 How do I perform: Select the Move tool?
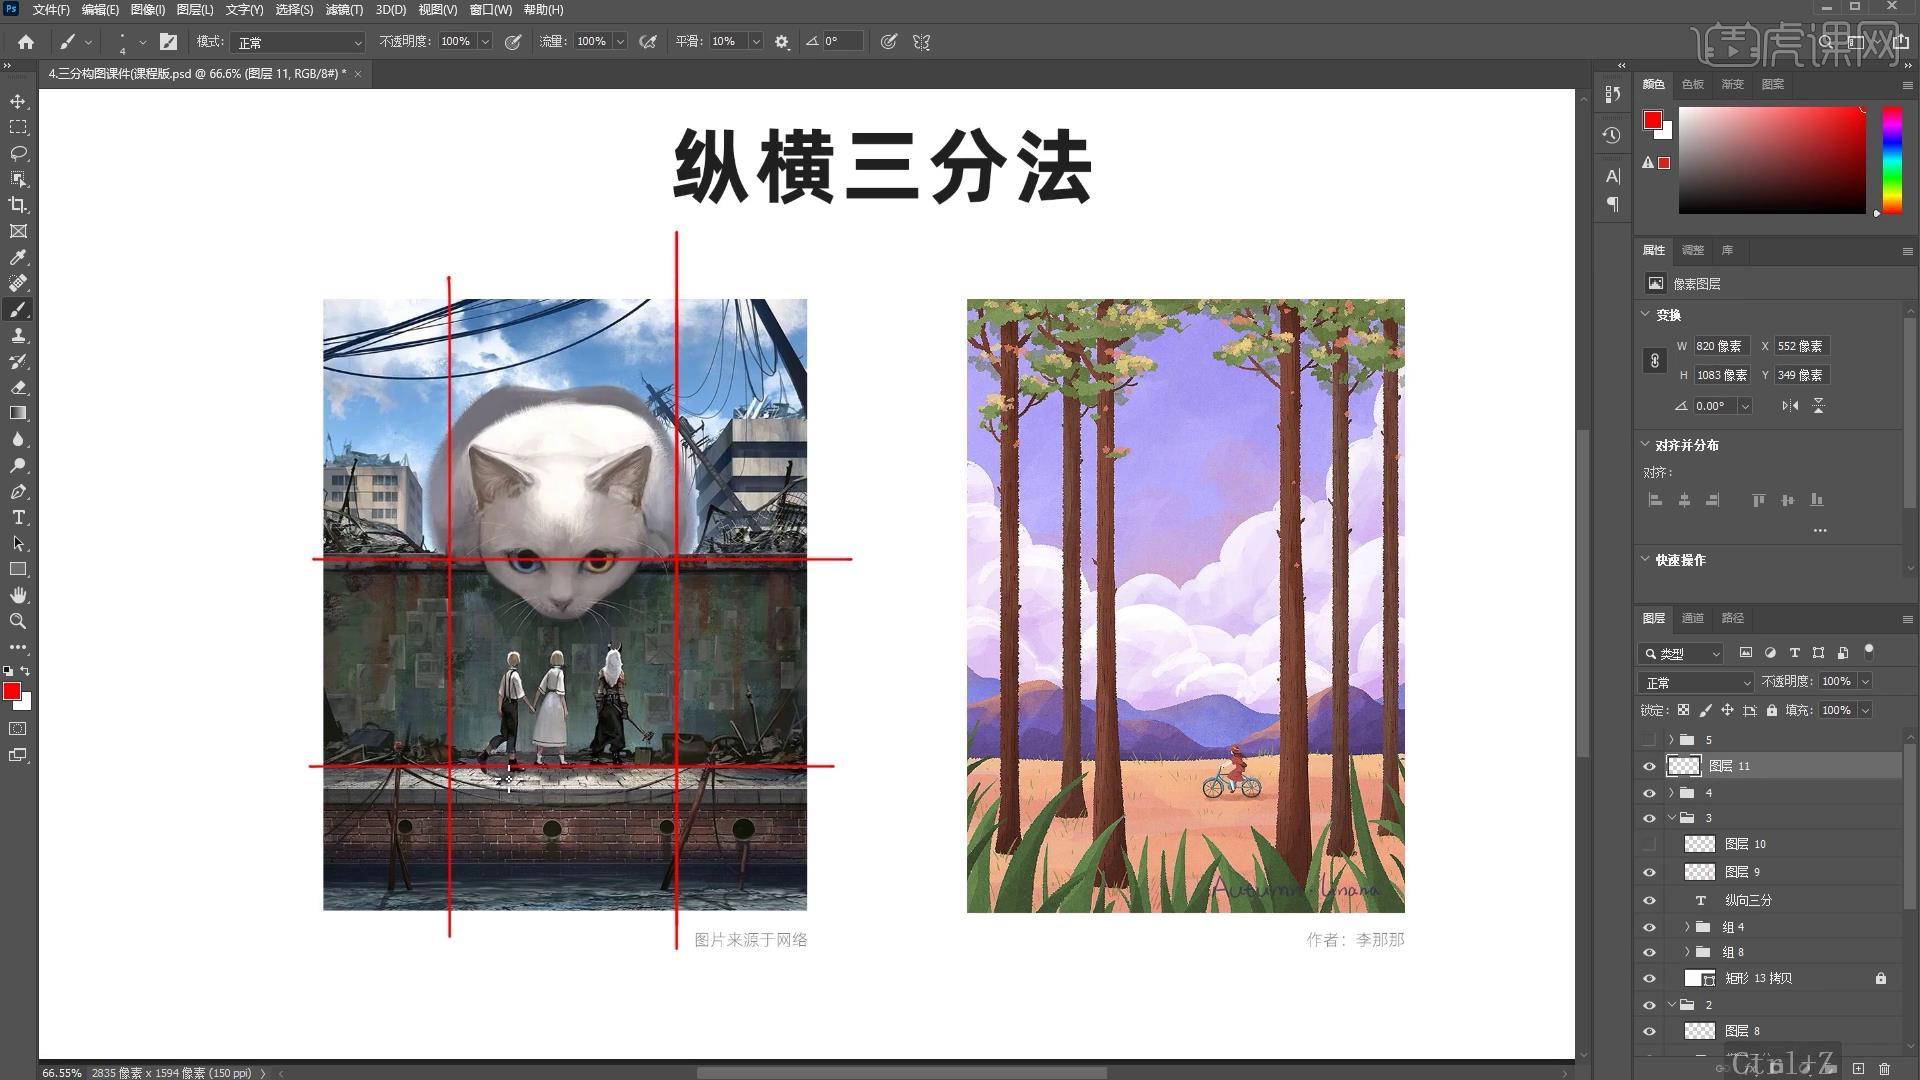tap(18, 101)
